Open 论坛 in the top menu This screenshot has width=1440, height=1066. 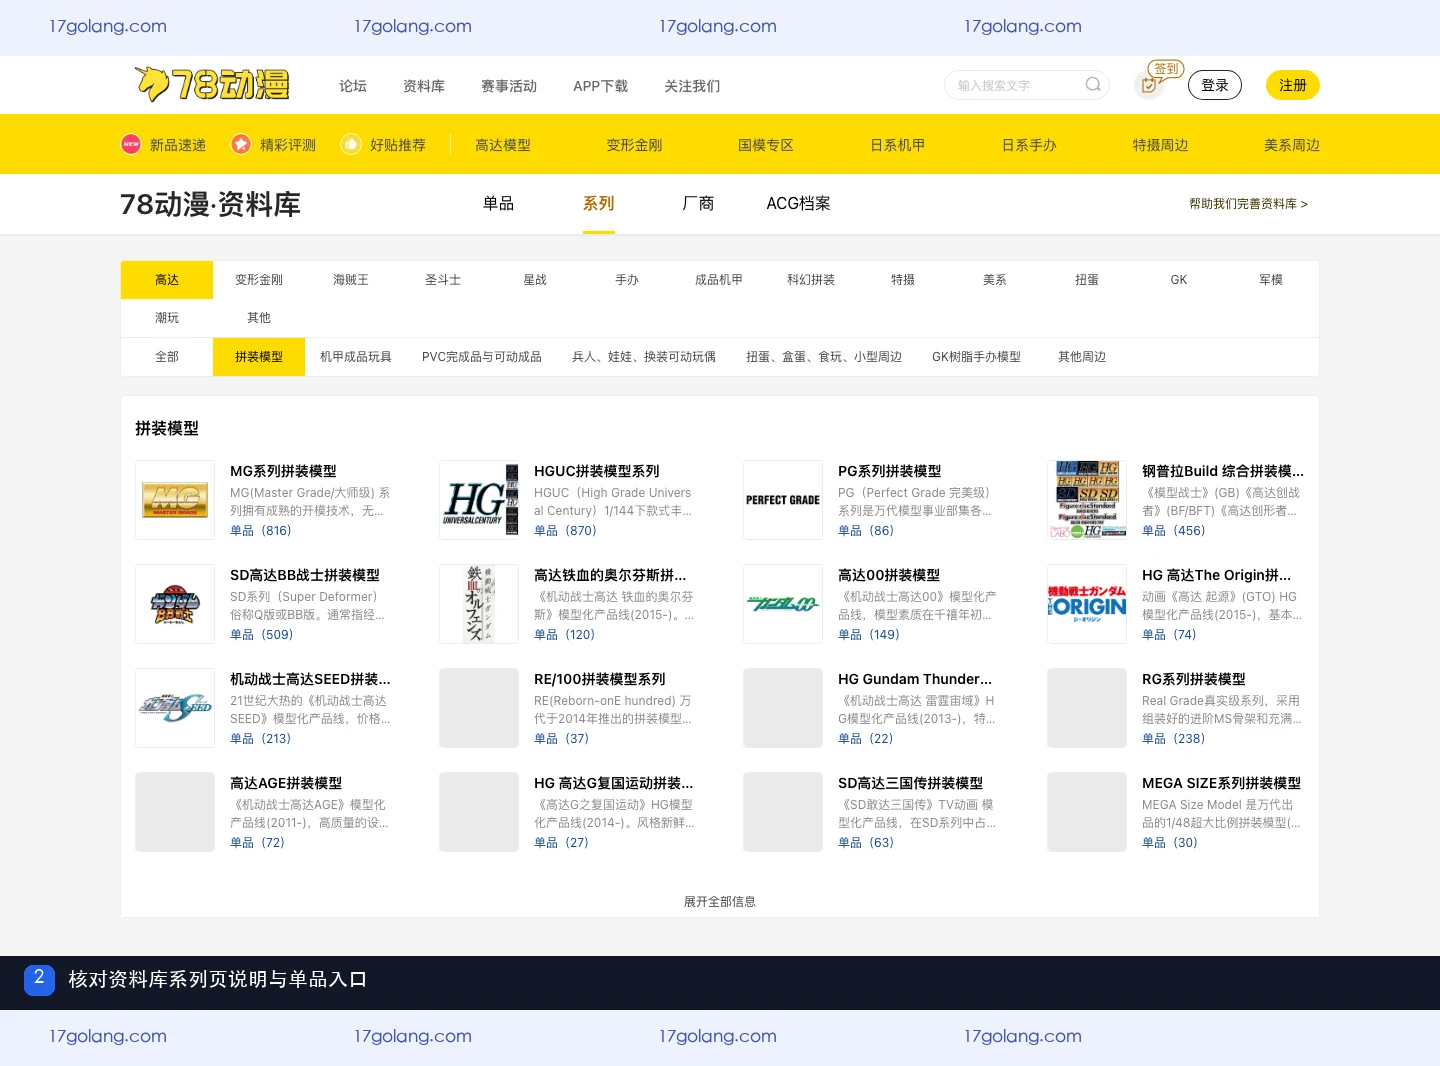353,86
